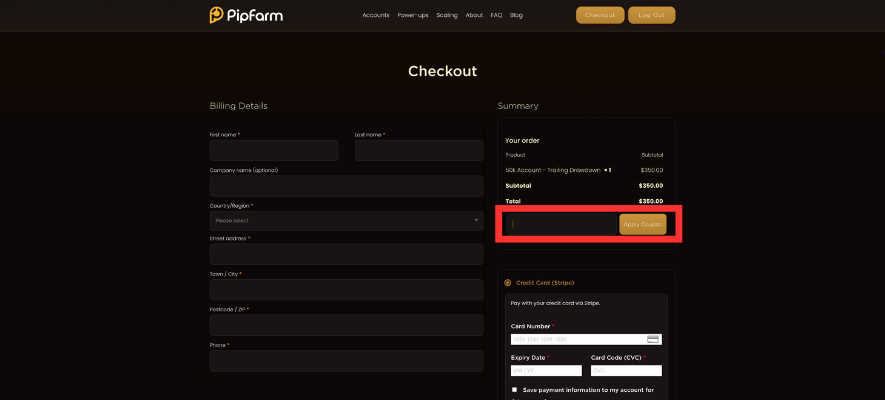885x400 pixels.
Task: Open the Country/Region dropdown
Action: (346, 220)
